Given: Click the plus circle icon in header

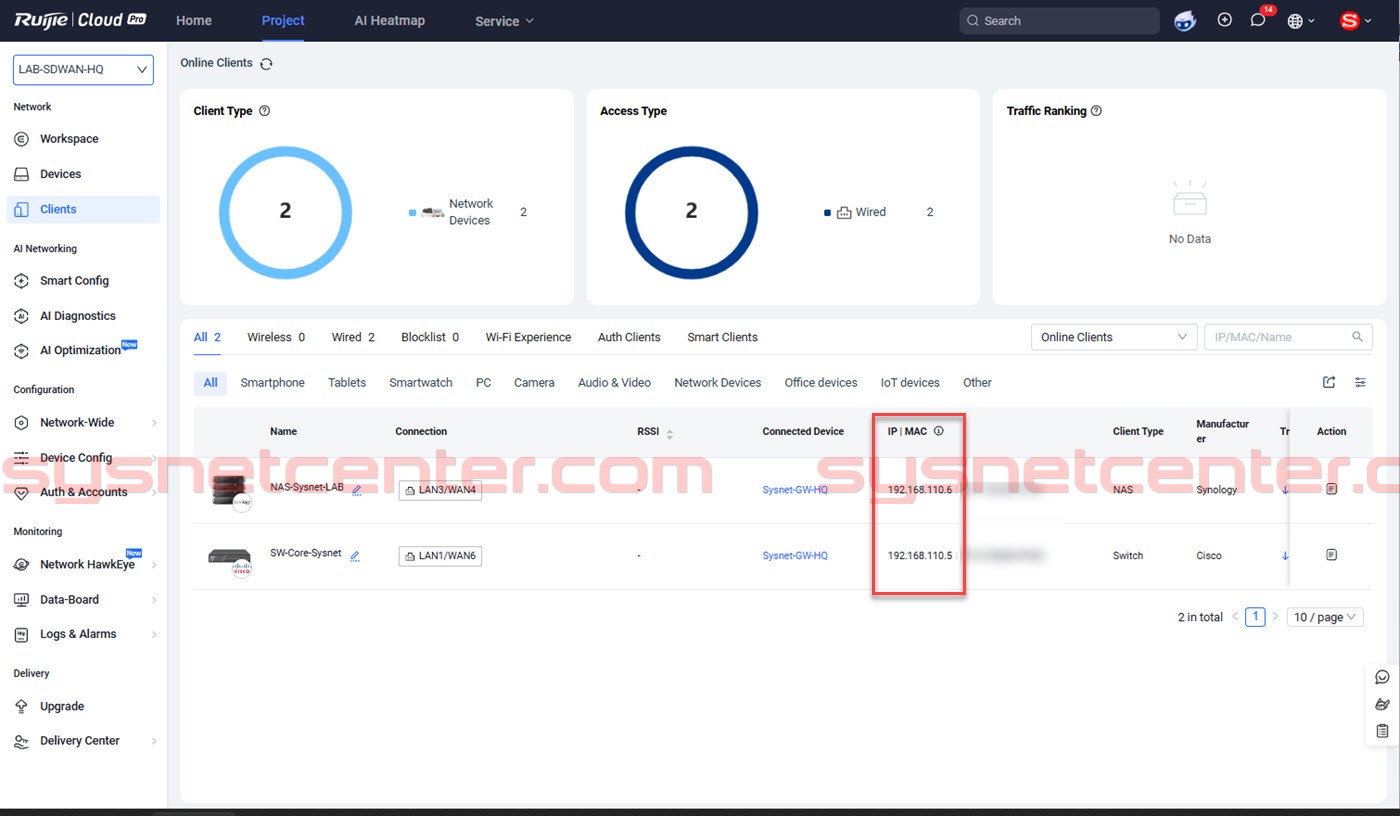Looking at the screenshot, I should coord(1225,20).
